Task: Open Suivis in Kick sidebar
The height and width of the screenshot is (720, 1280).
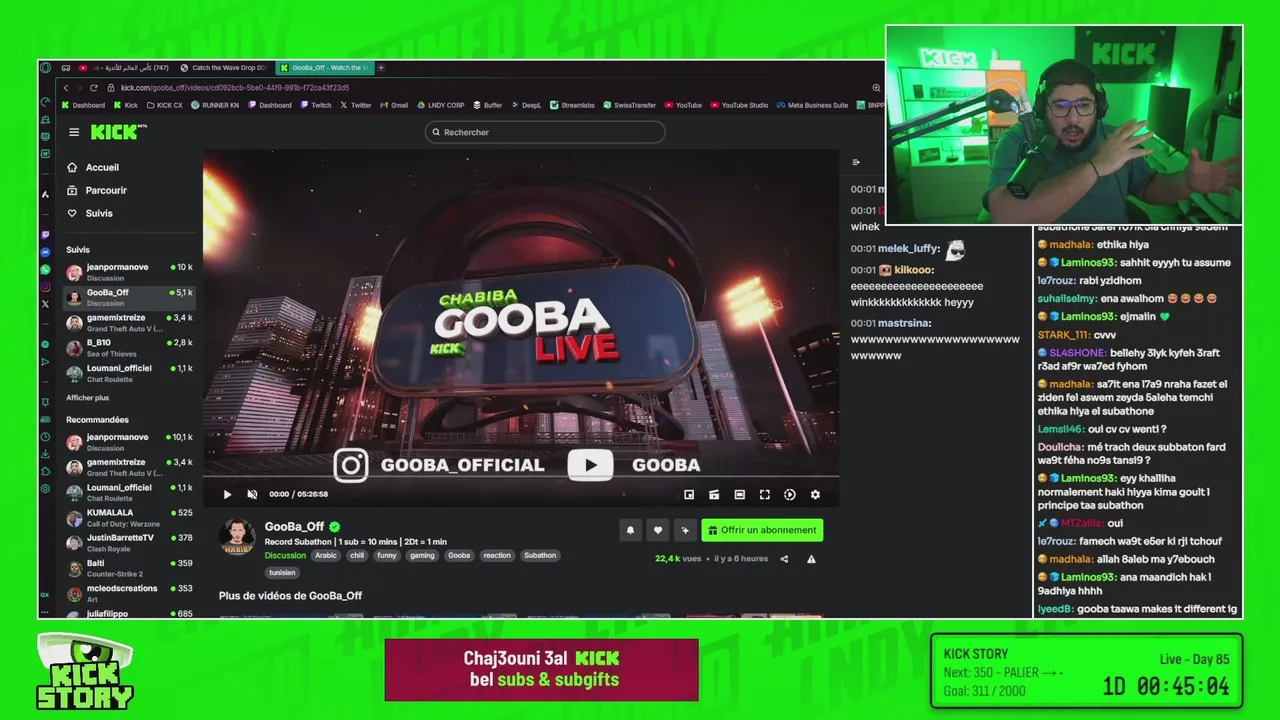Action: (x=90, y=213)
